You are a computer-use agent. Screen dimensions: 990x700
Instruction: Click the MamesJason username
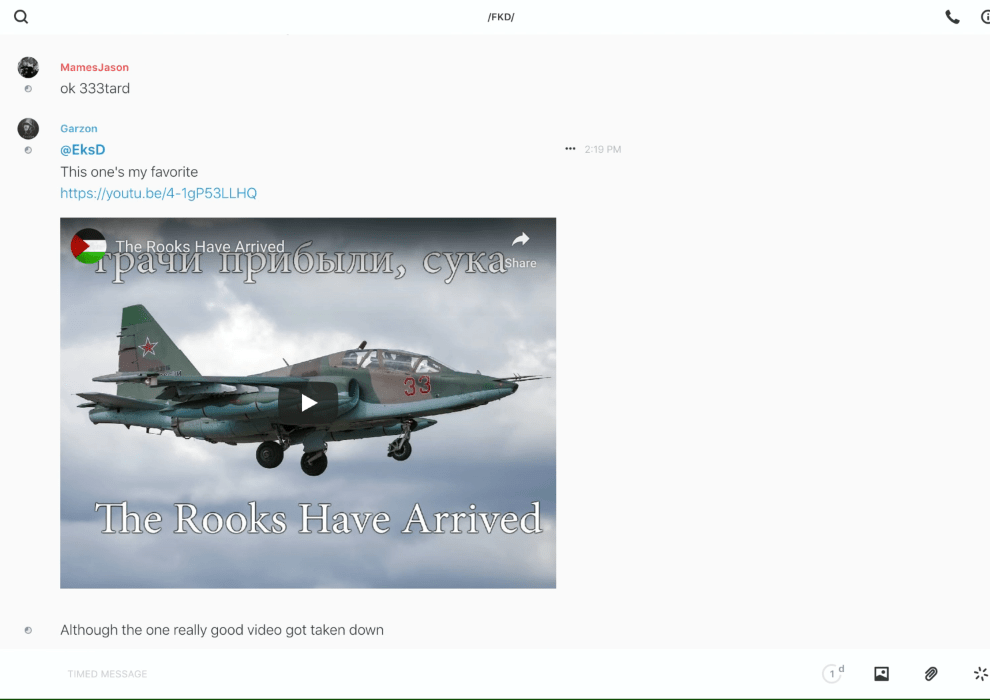tap(94, 68)
